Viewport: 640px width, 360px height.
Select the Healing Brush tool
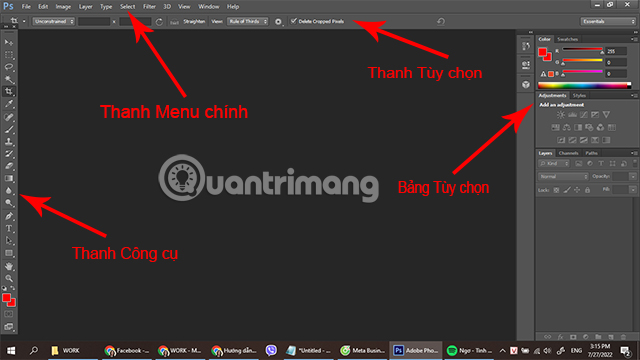[x=9, y=117]
